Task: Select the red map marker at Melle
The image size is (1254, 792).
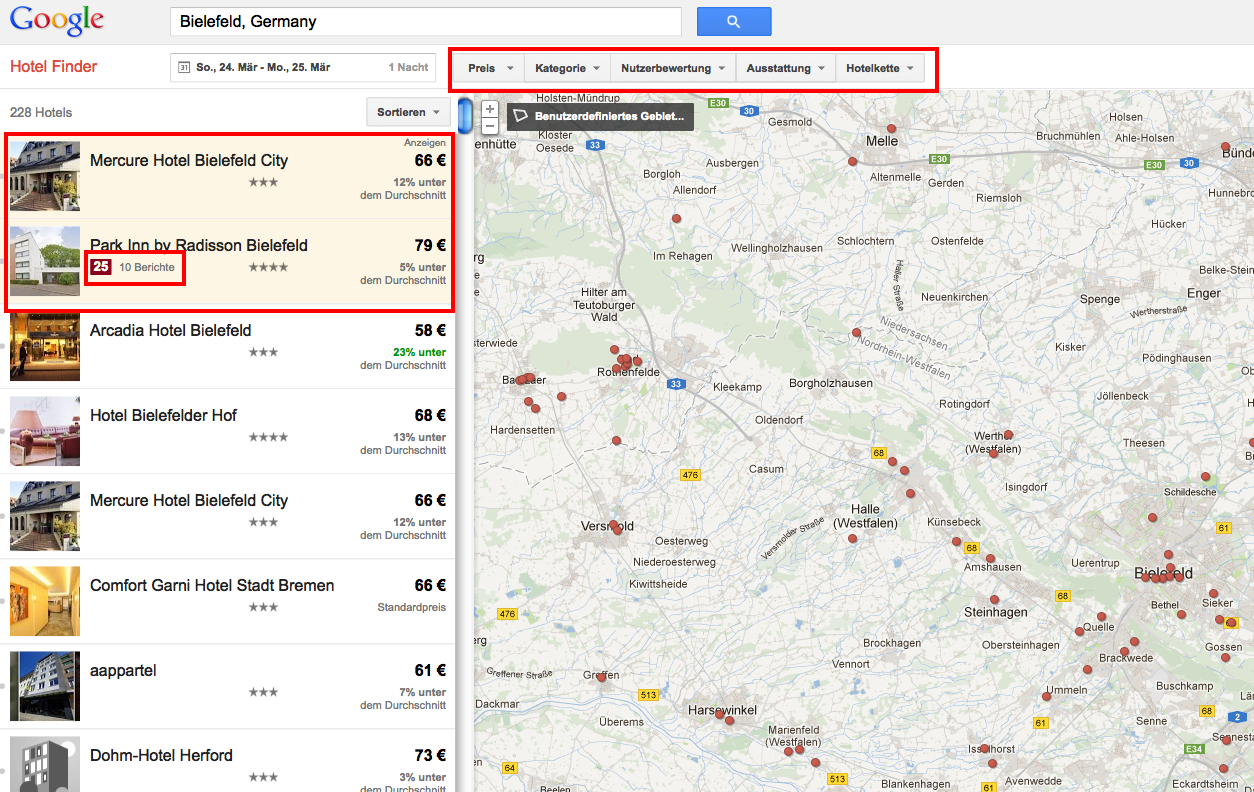Action: 891,128
